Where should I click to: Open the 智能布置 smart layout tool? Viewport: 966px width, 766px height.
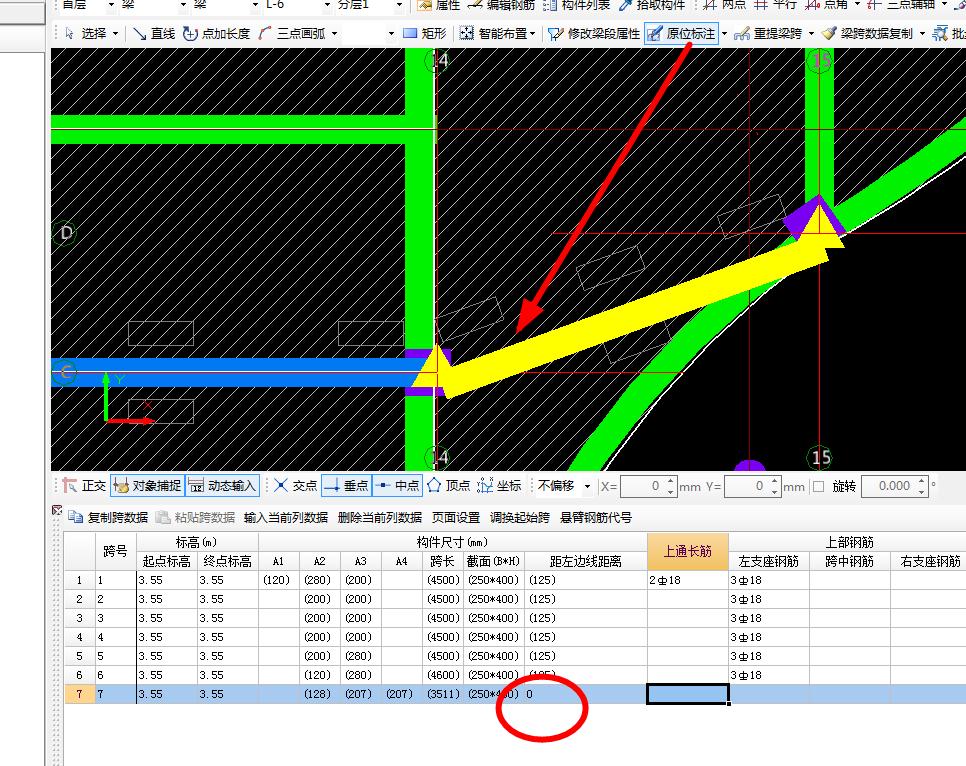pyautogui.click(x=495, y=33)
